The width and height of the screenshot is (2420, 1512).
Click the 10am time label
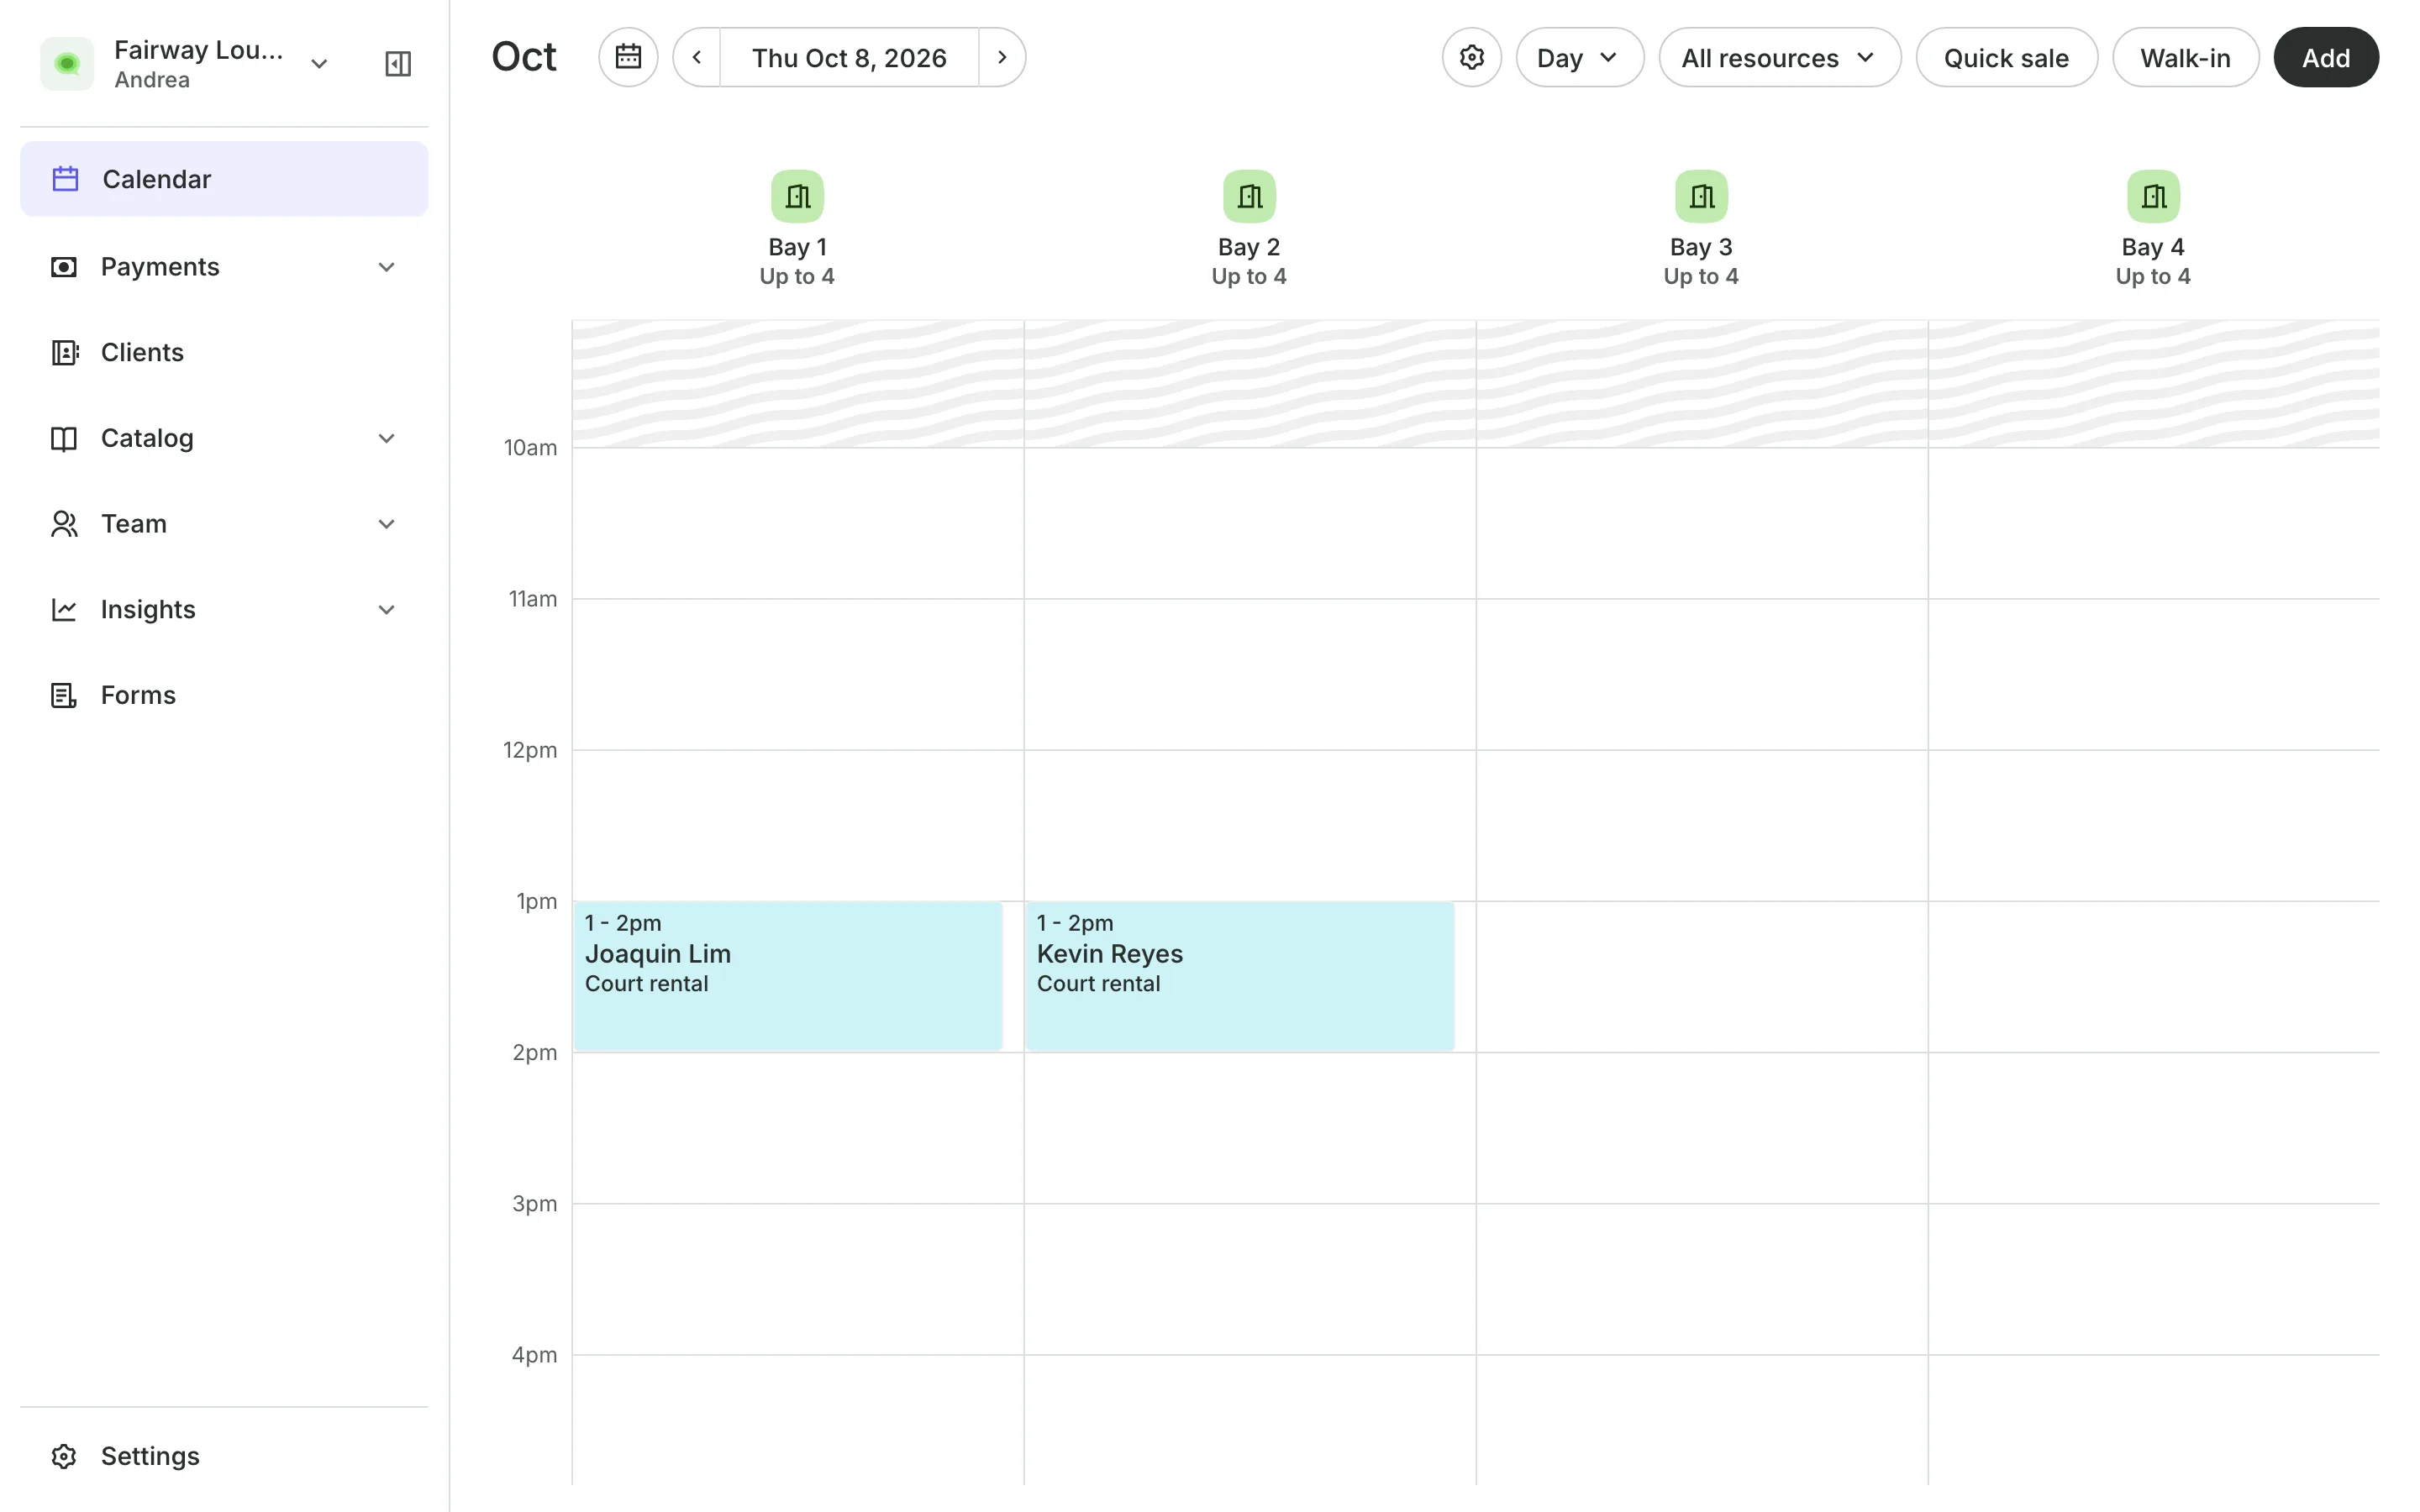(x=530, y=448)
